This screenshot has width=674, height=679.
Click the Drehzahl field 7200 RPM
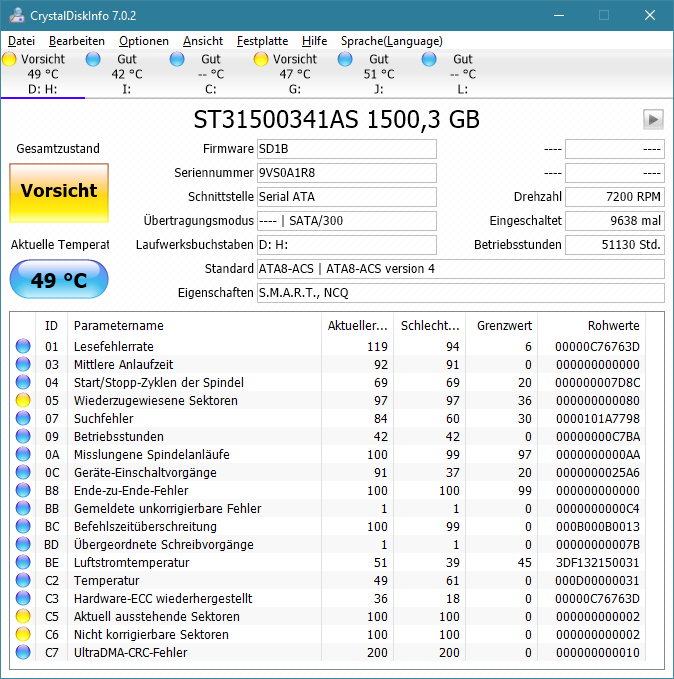click(615, 197)
